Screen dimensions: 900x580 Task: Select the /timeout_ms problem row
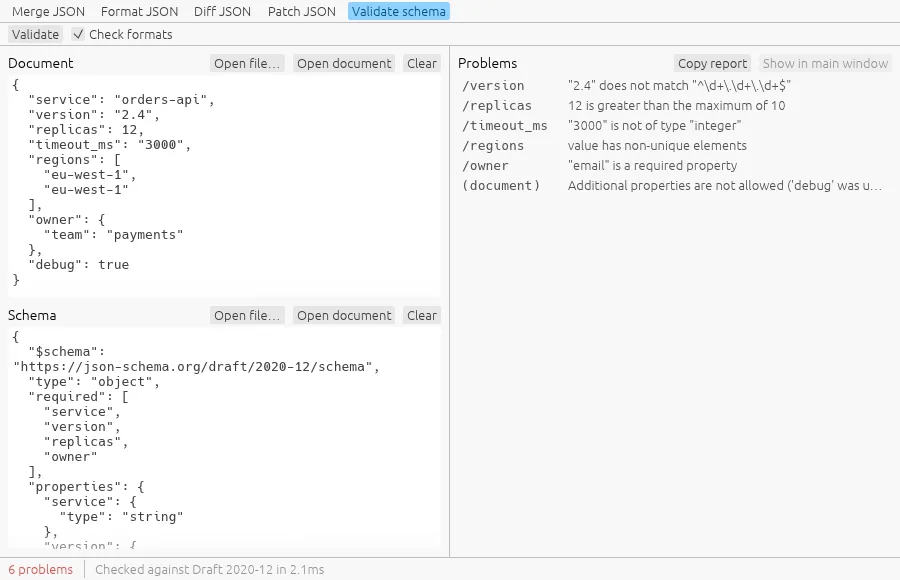(x=674, y=126)
